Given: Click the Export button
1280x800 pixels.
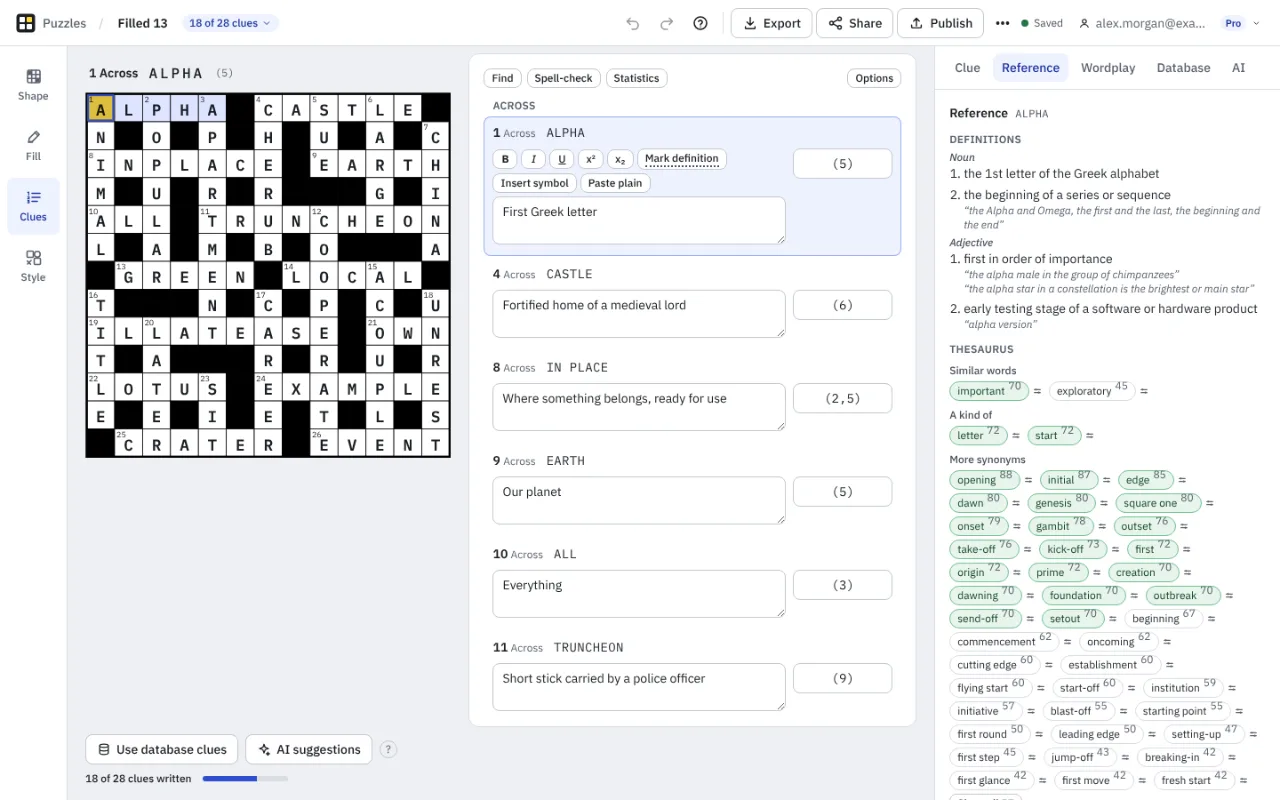Looking at the screenshot, I should [x=771, y=23].
